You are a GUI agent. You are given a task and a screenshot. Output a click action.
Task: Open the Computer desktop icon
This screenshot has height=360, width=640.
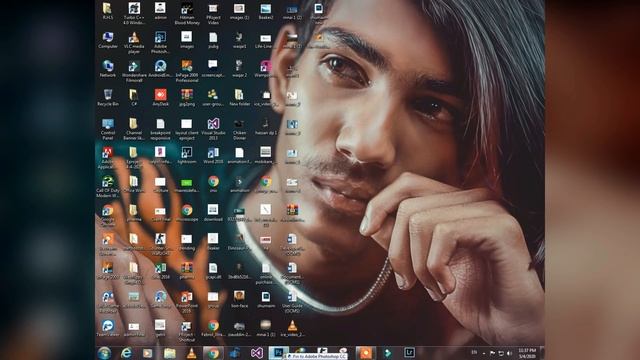pyautogui.click(x=108, y=40)
